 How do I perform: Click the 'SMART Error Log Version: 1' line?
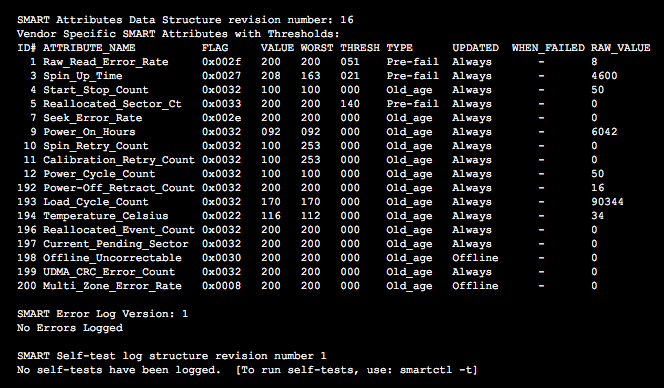102,314
